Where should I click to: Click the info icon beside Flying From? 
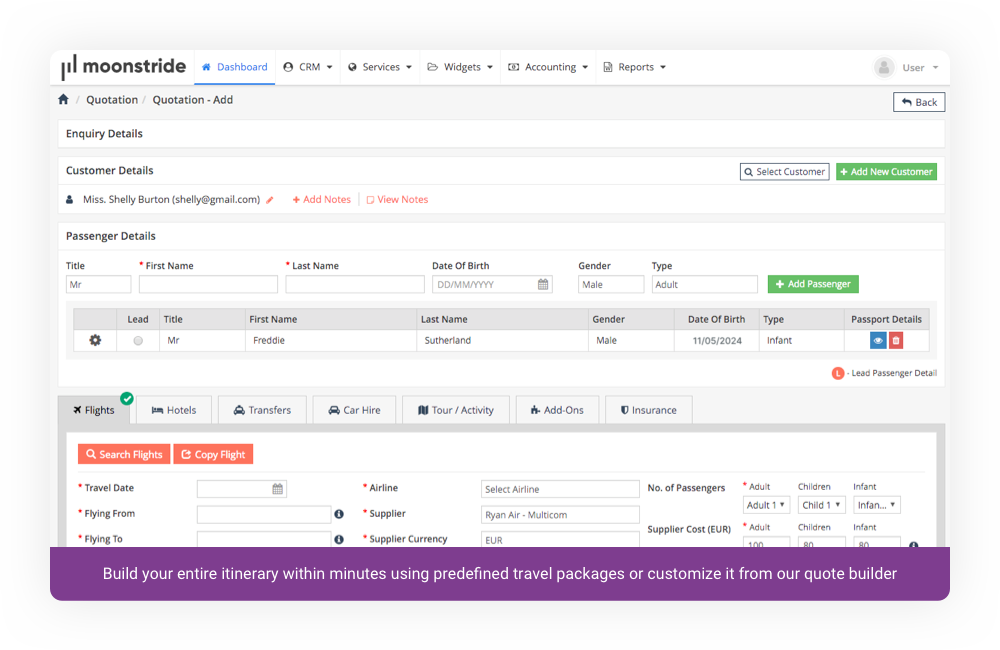[339, 514]
